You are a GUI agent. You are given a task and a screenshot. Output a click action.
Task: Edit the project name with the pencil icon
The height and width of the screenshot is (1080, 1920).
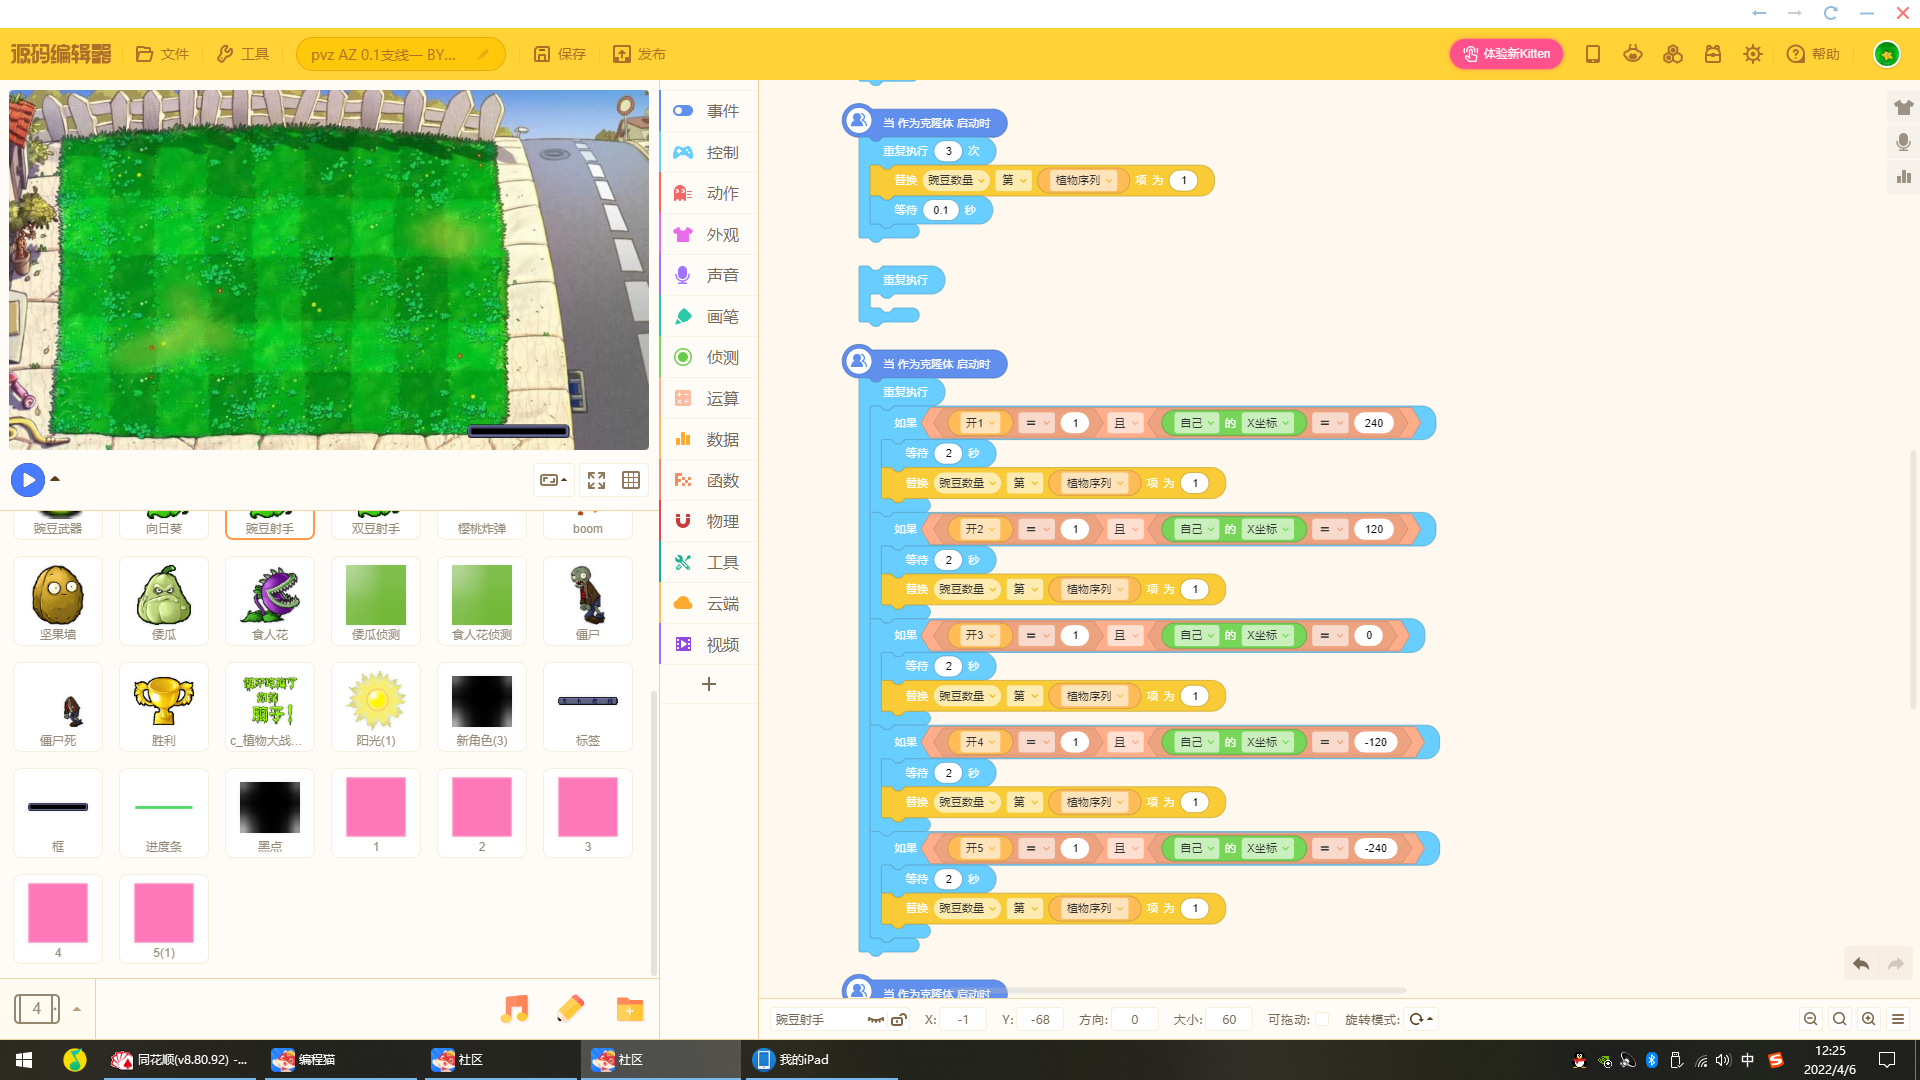click(x=483, y=54)
